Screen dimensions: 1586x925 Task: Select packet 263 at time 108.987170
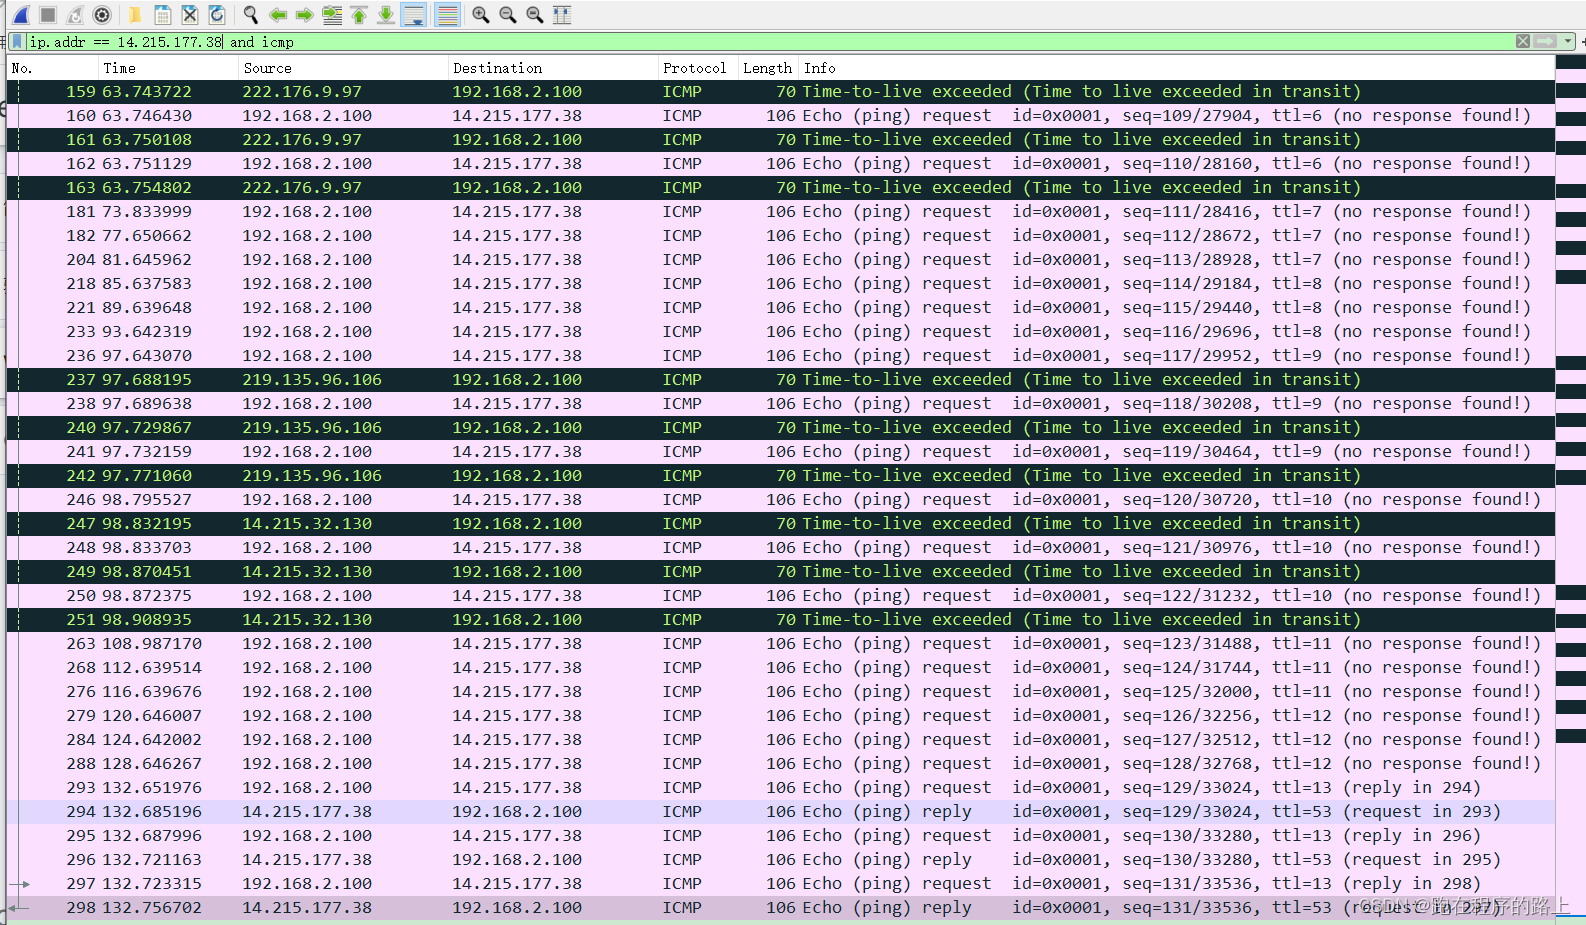pos(781,644)
